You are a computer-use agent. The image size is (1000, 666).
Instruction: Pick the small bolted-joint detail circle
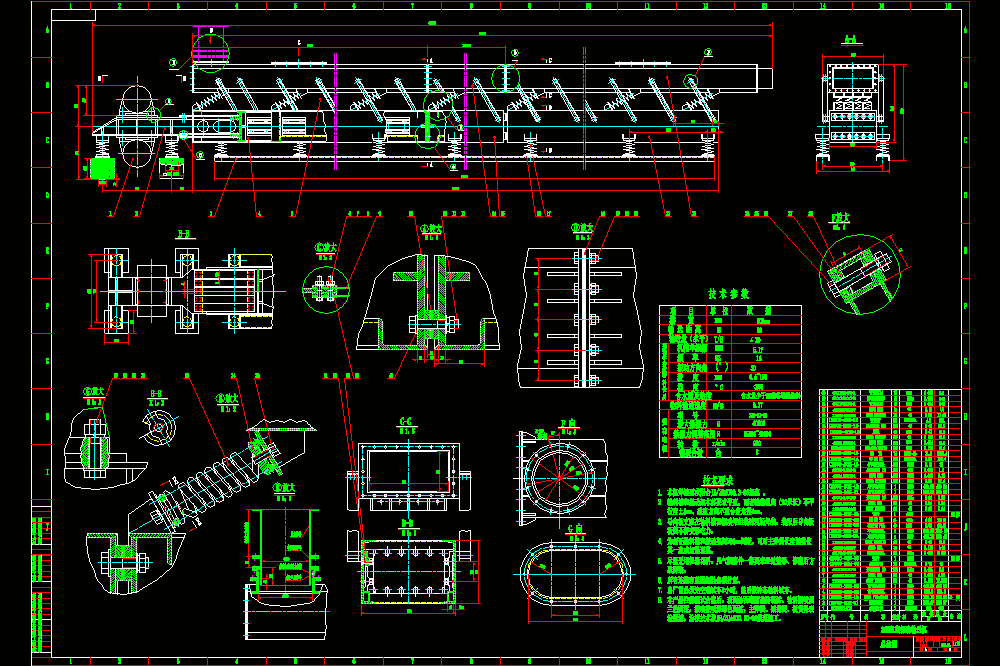coord(326,290)
